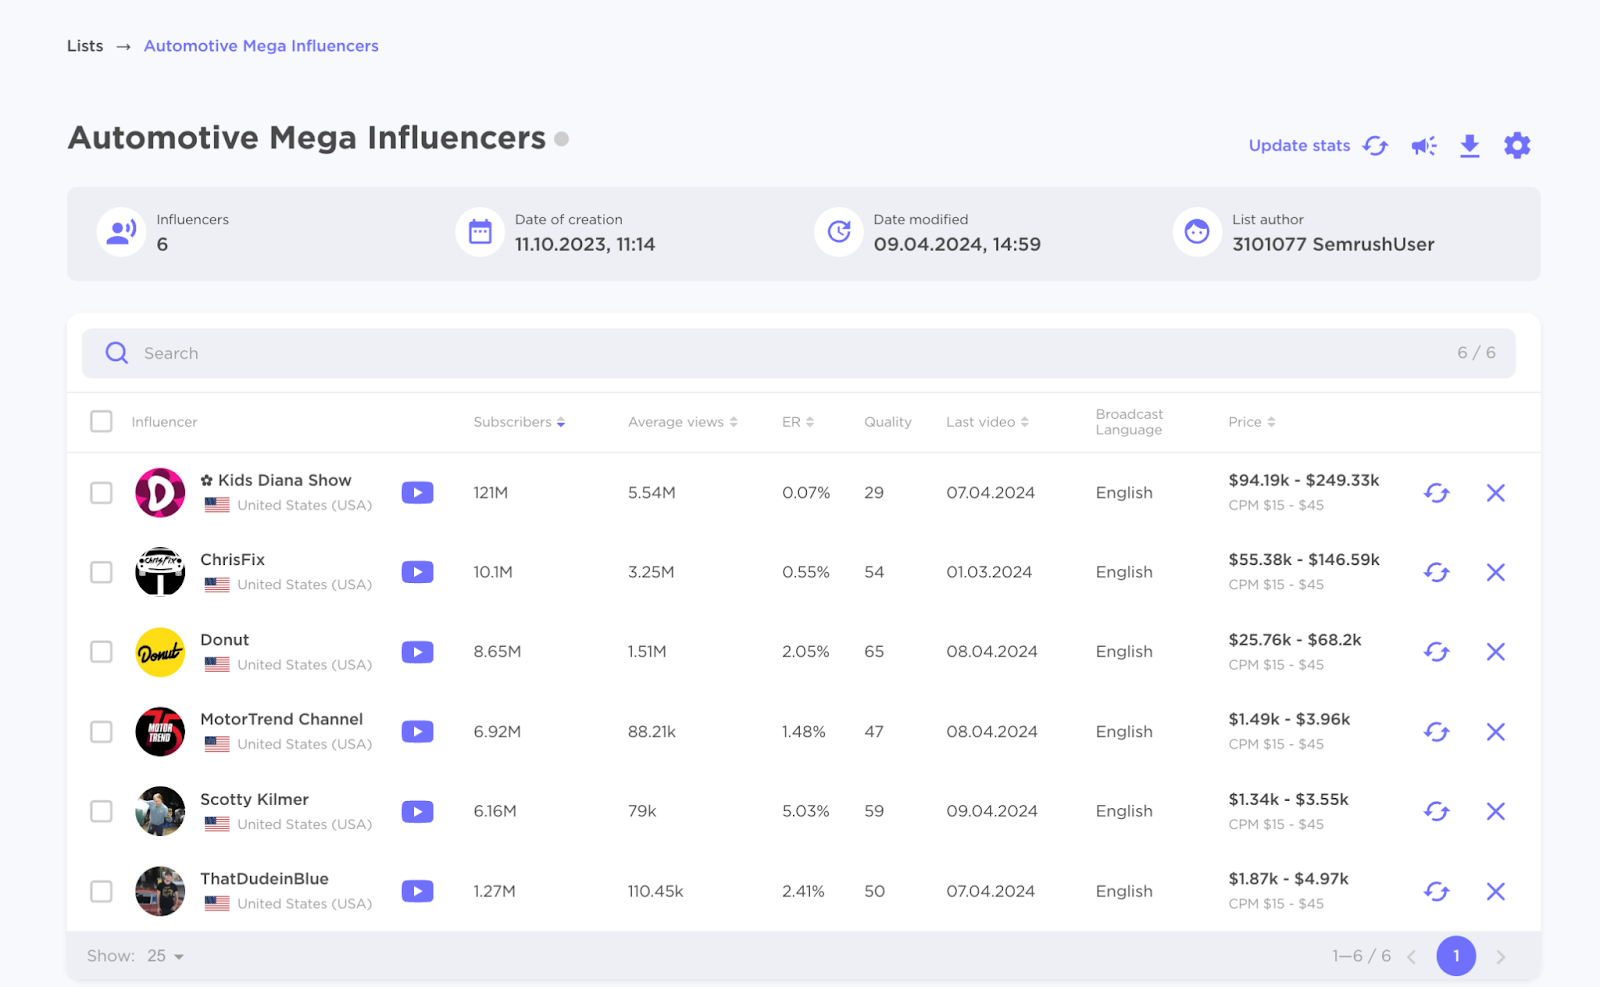Image resolution: width=1600 pixels, height=987 pixels.
Task: Play ChrisFix channel video
Action: point(417,571)
